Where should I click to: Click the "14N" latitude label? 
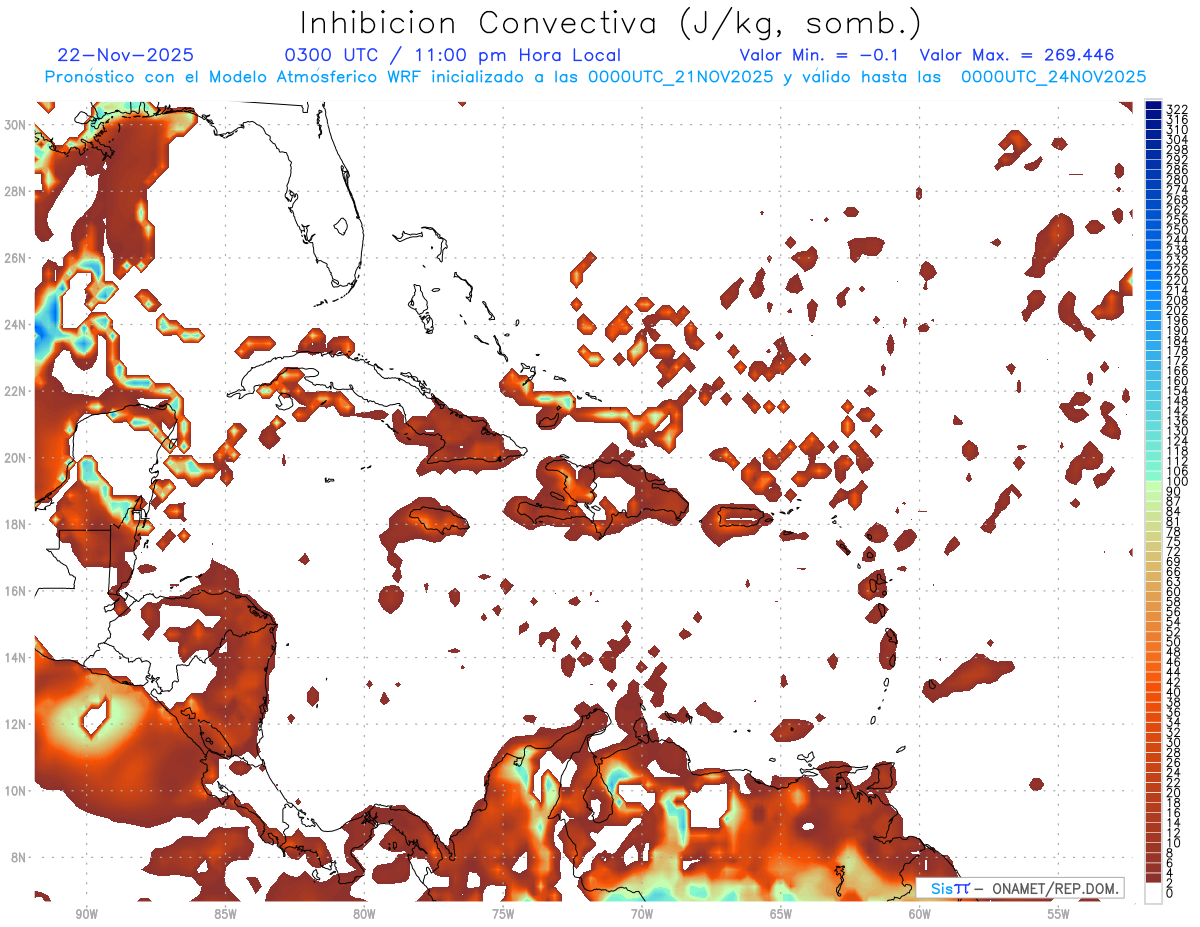point(15,658)
